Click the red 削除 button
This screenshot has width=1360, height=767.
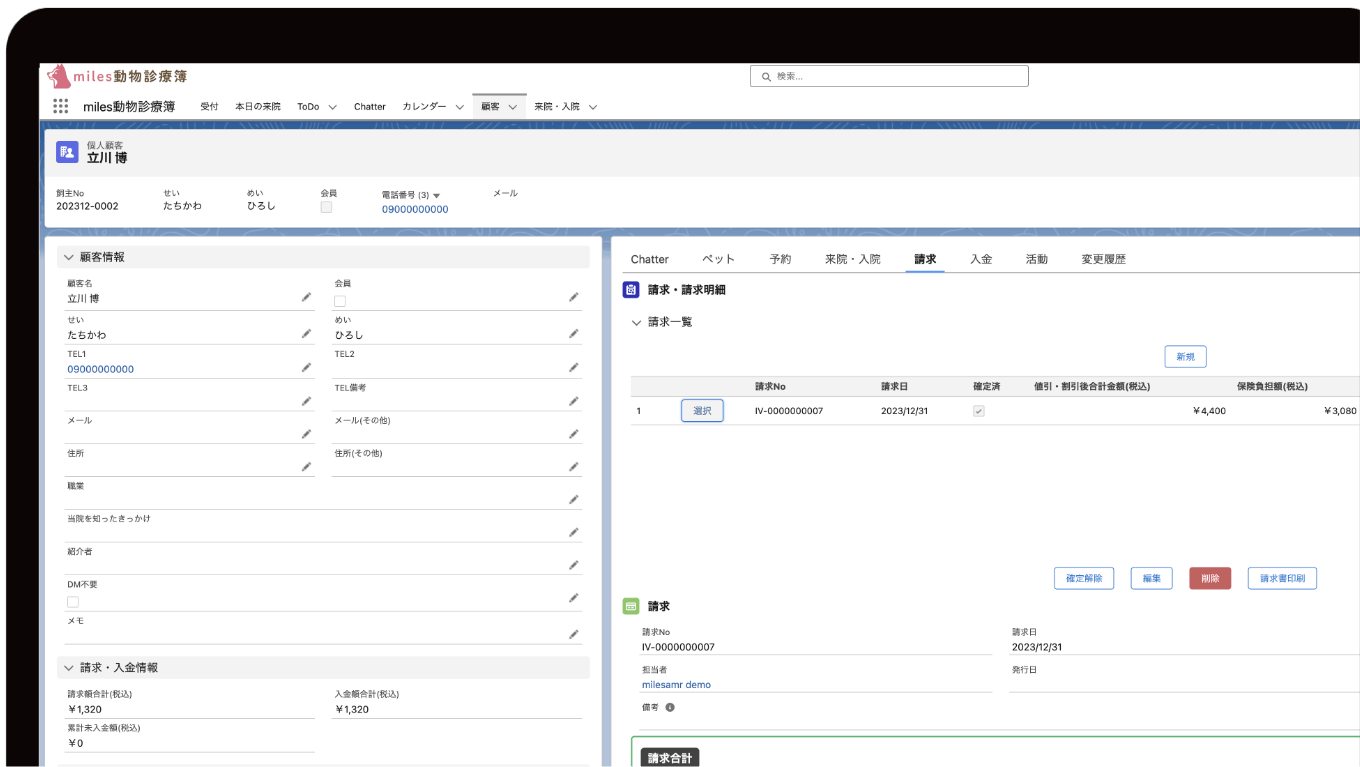point(1210,578)
